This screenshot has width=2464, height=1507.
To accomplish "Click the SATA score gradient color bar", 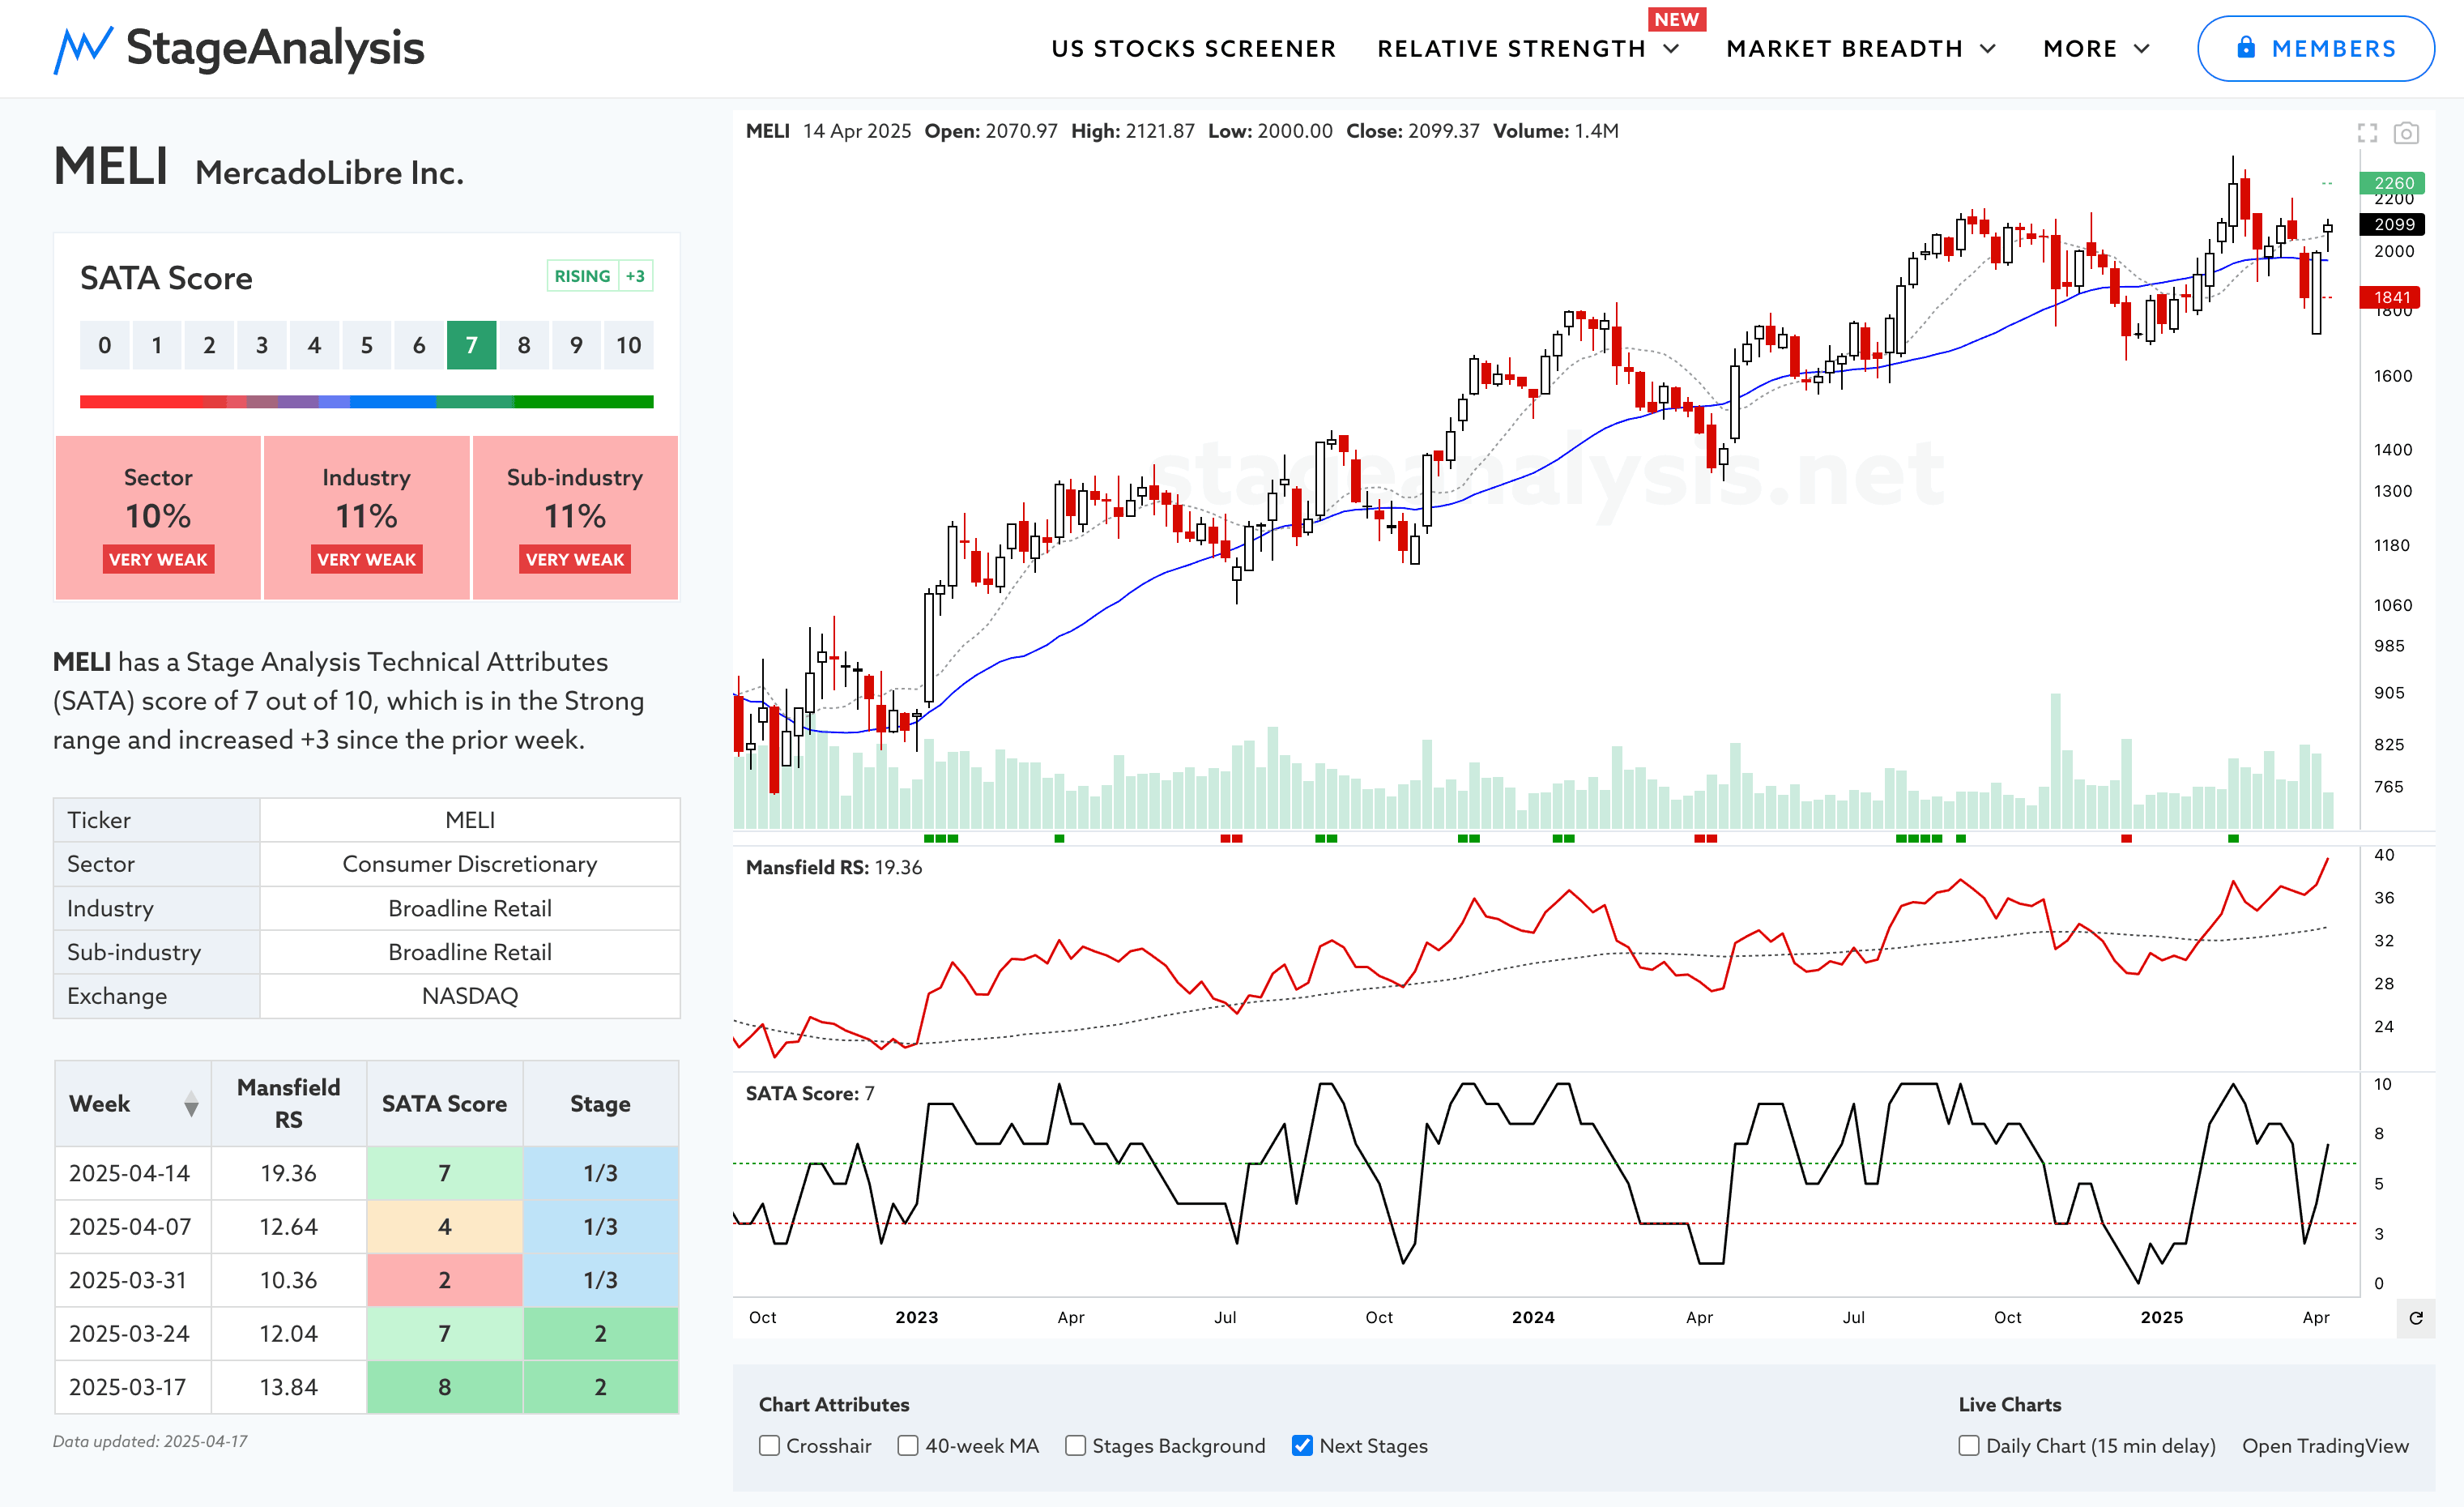I will pyautogui.click(x=366, y=402).
